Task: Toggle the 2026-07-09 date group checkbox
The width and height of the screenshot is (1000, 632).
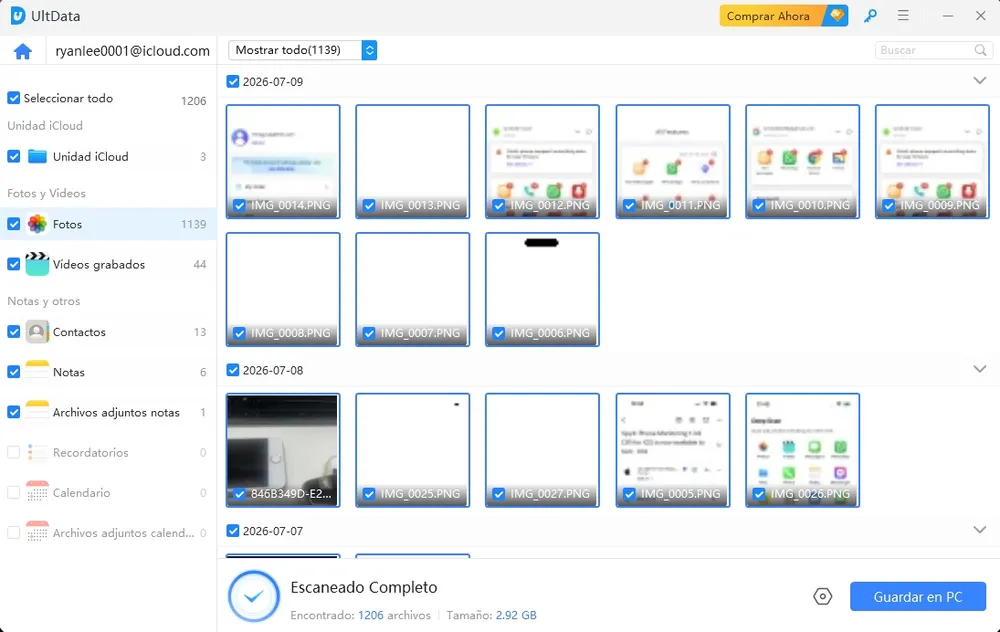Action: [233, 82]
